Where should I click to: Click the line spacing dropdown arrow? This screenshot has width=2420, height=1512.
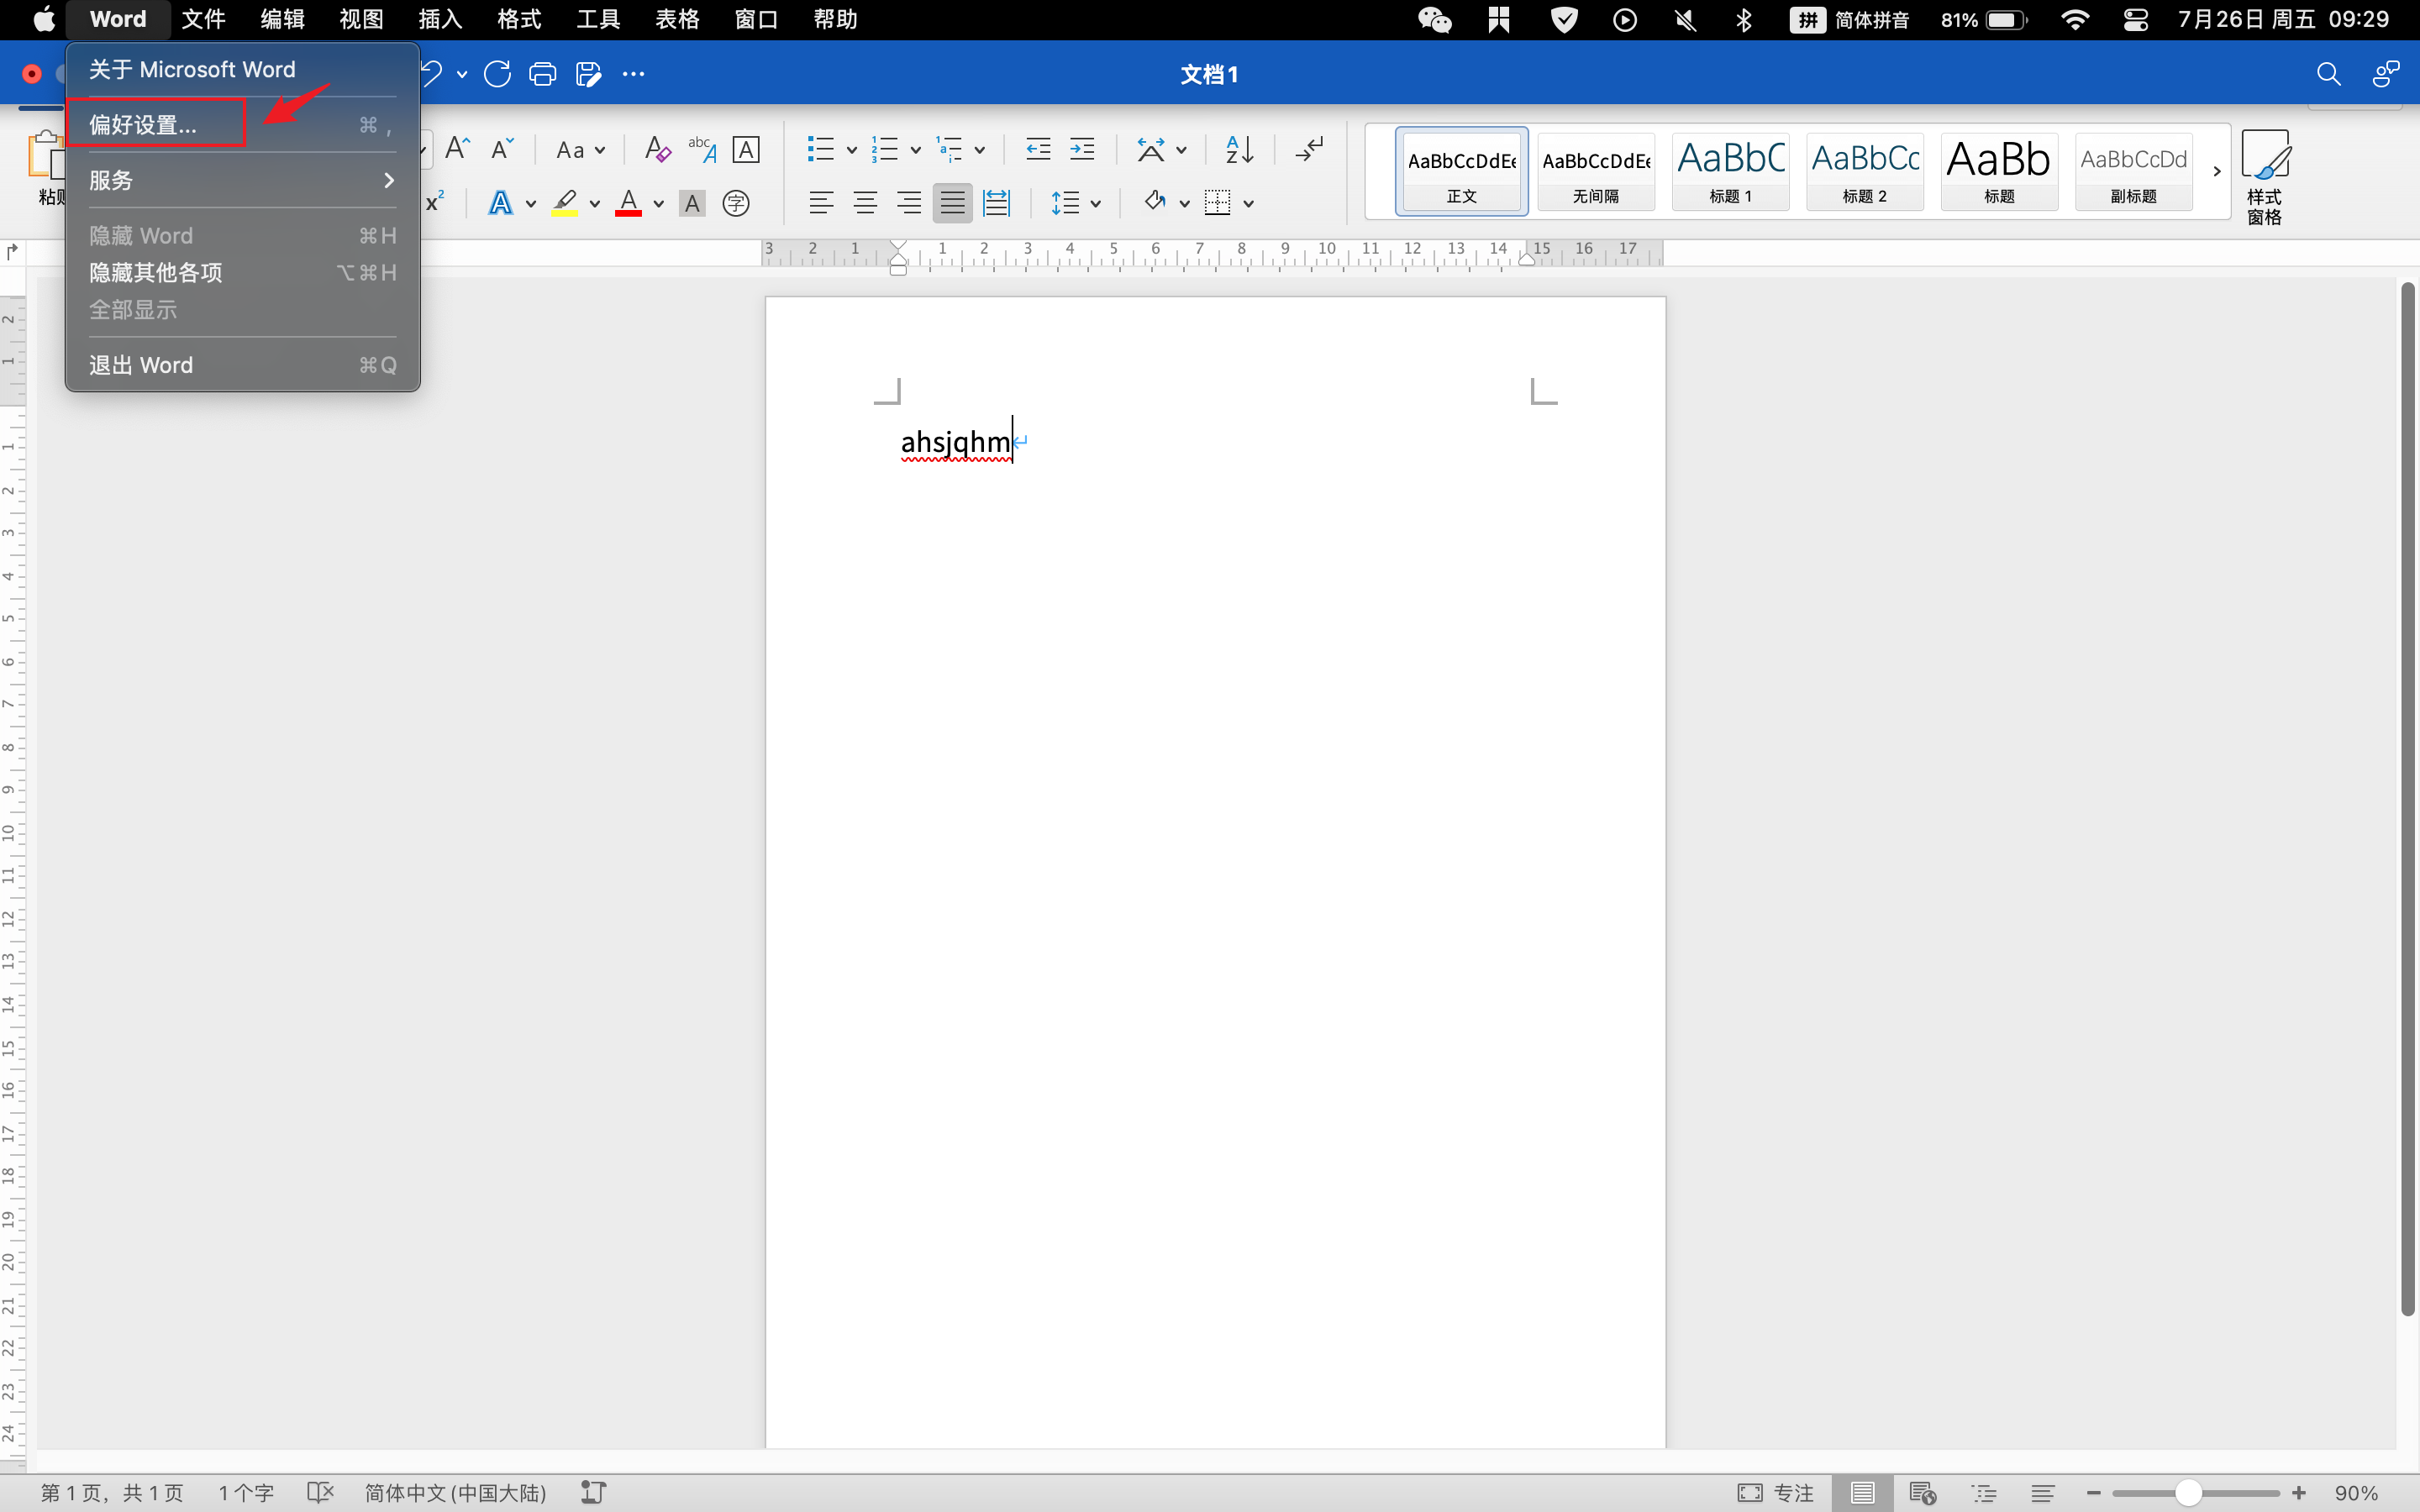coord(1096,204)
